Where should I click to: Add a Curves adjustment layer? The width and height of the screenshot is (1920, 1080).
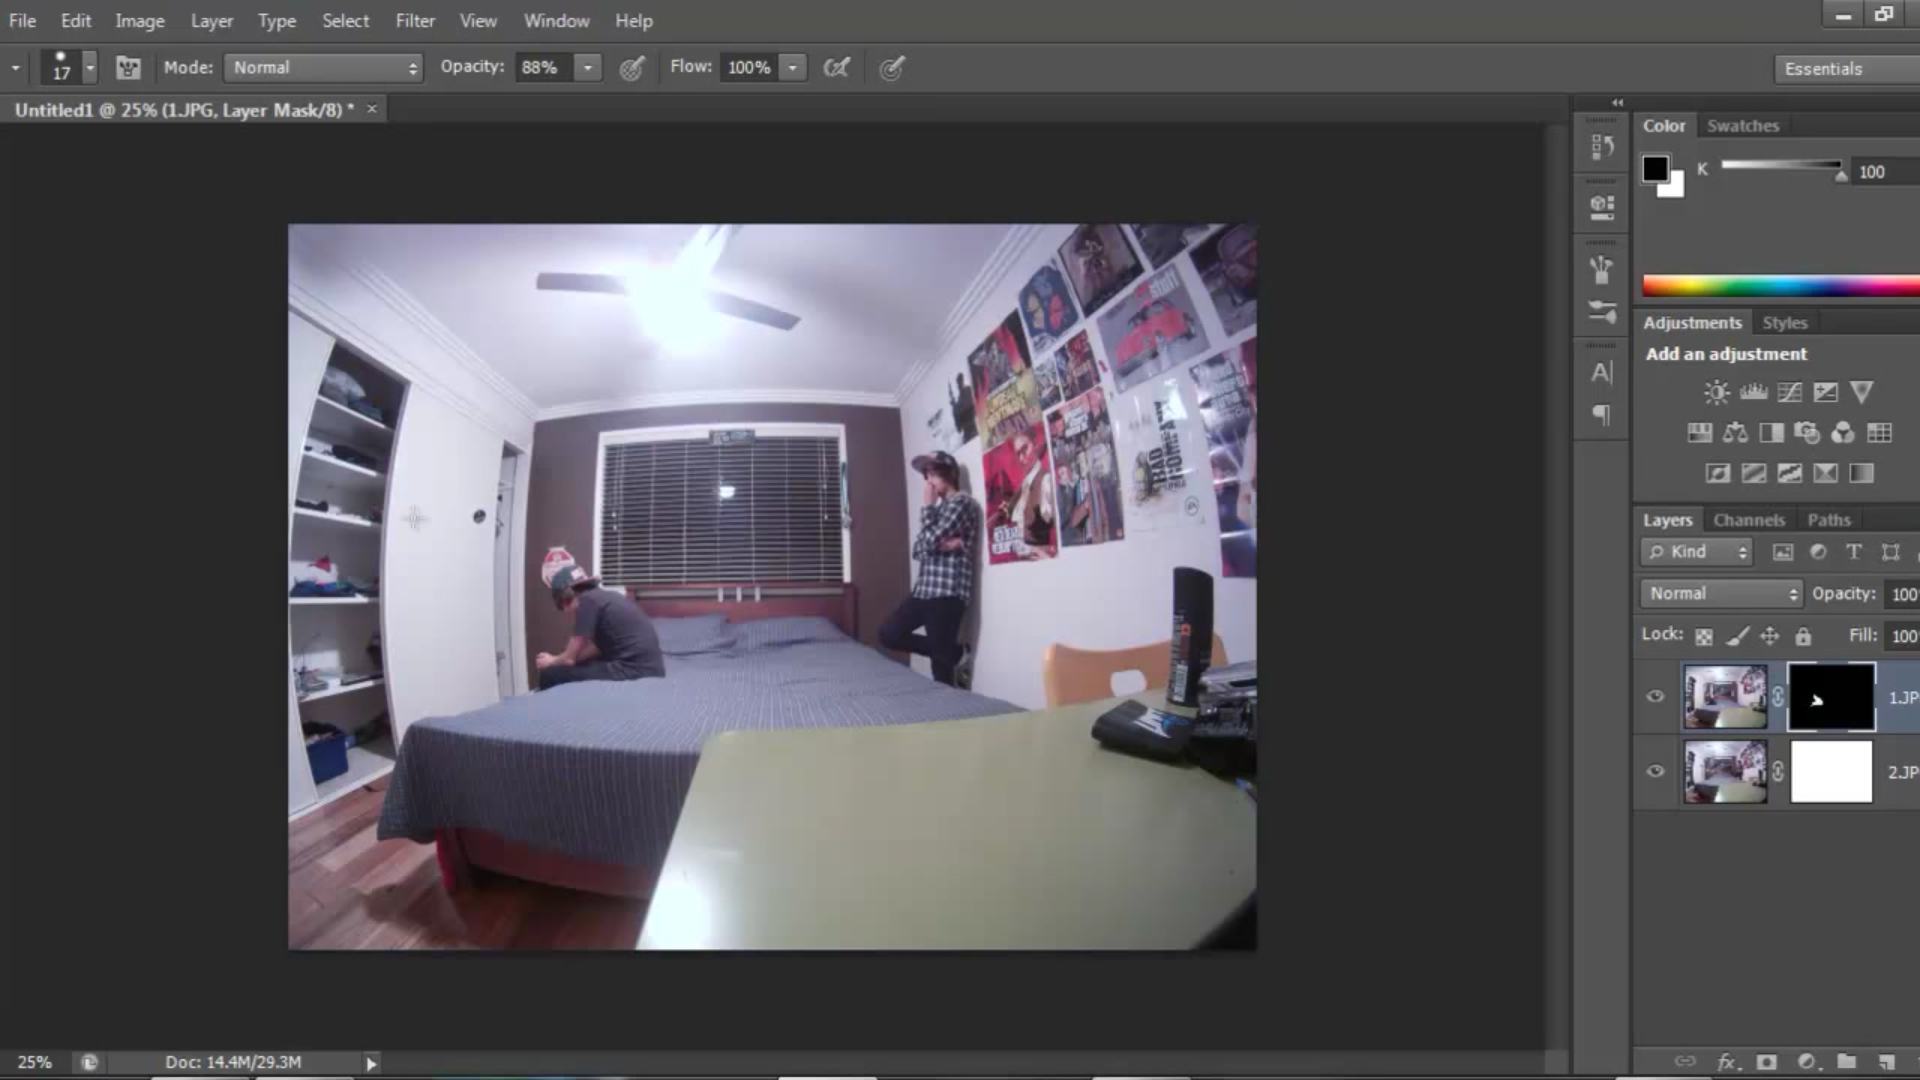1789,392
